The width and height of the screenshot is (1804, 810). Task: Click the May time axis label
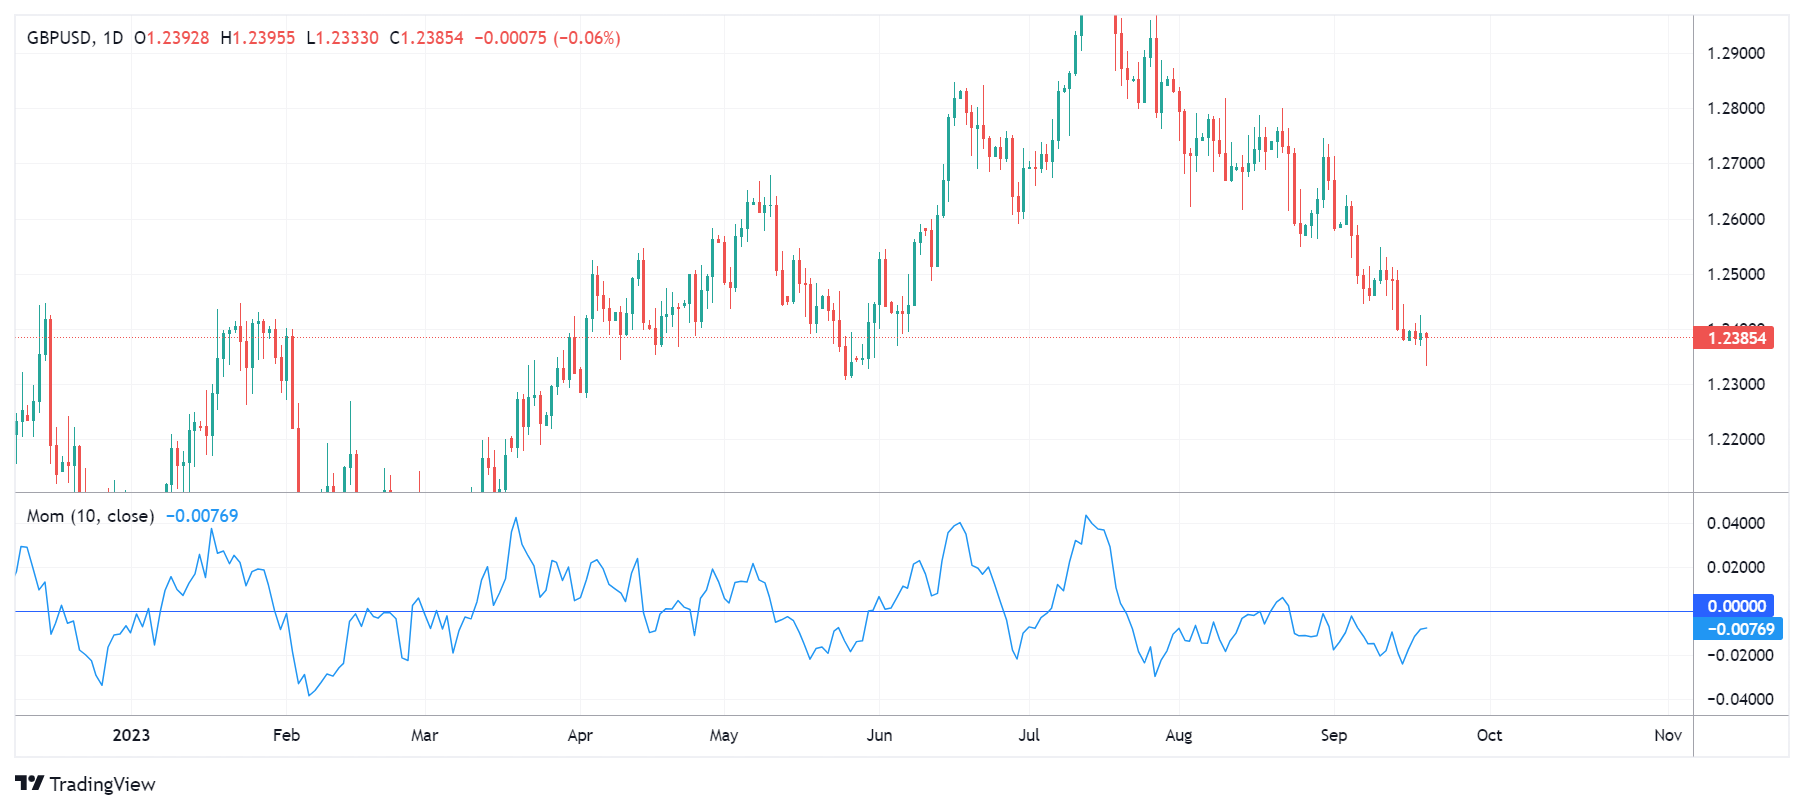[724, 735]
